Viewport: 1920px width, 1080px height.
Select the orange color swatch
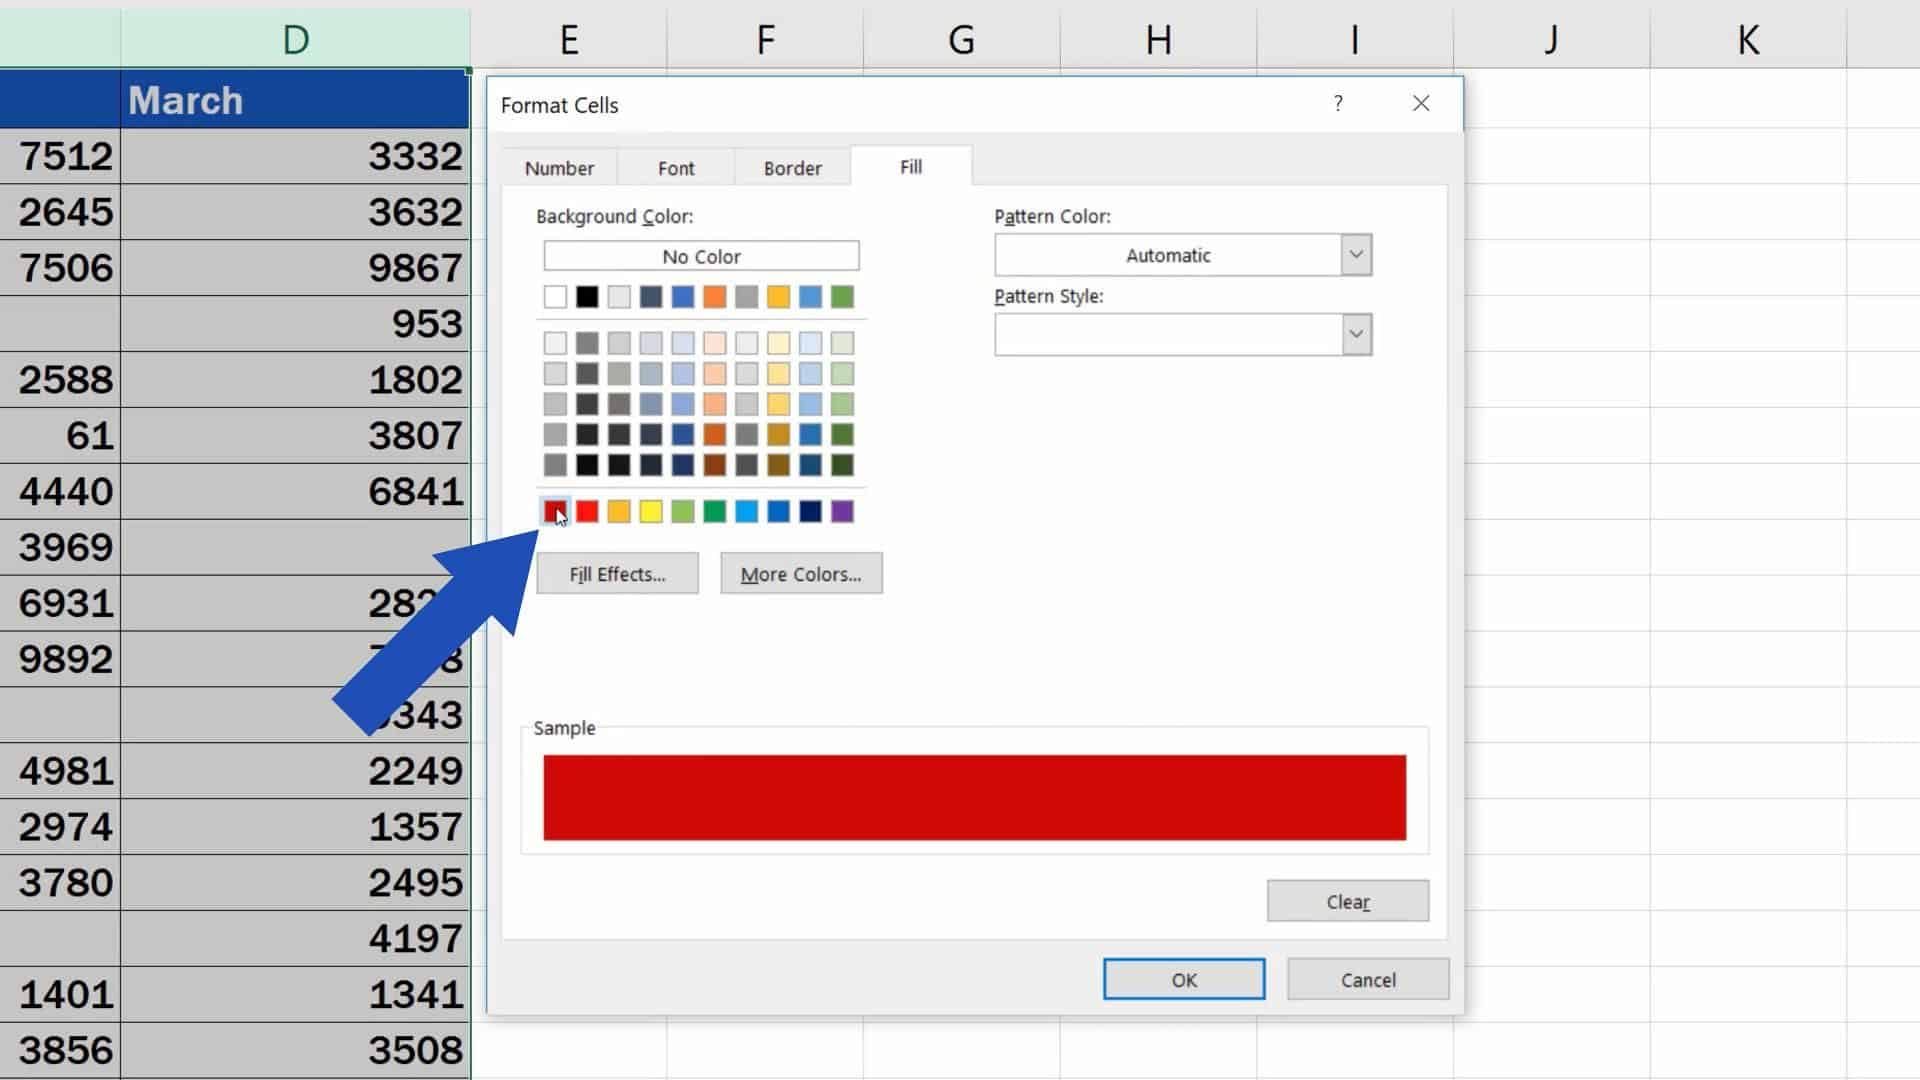[617, 512]
